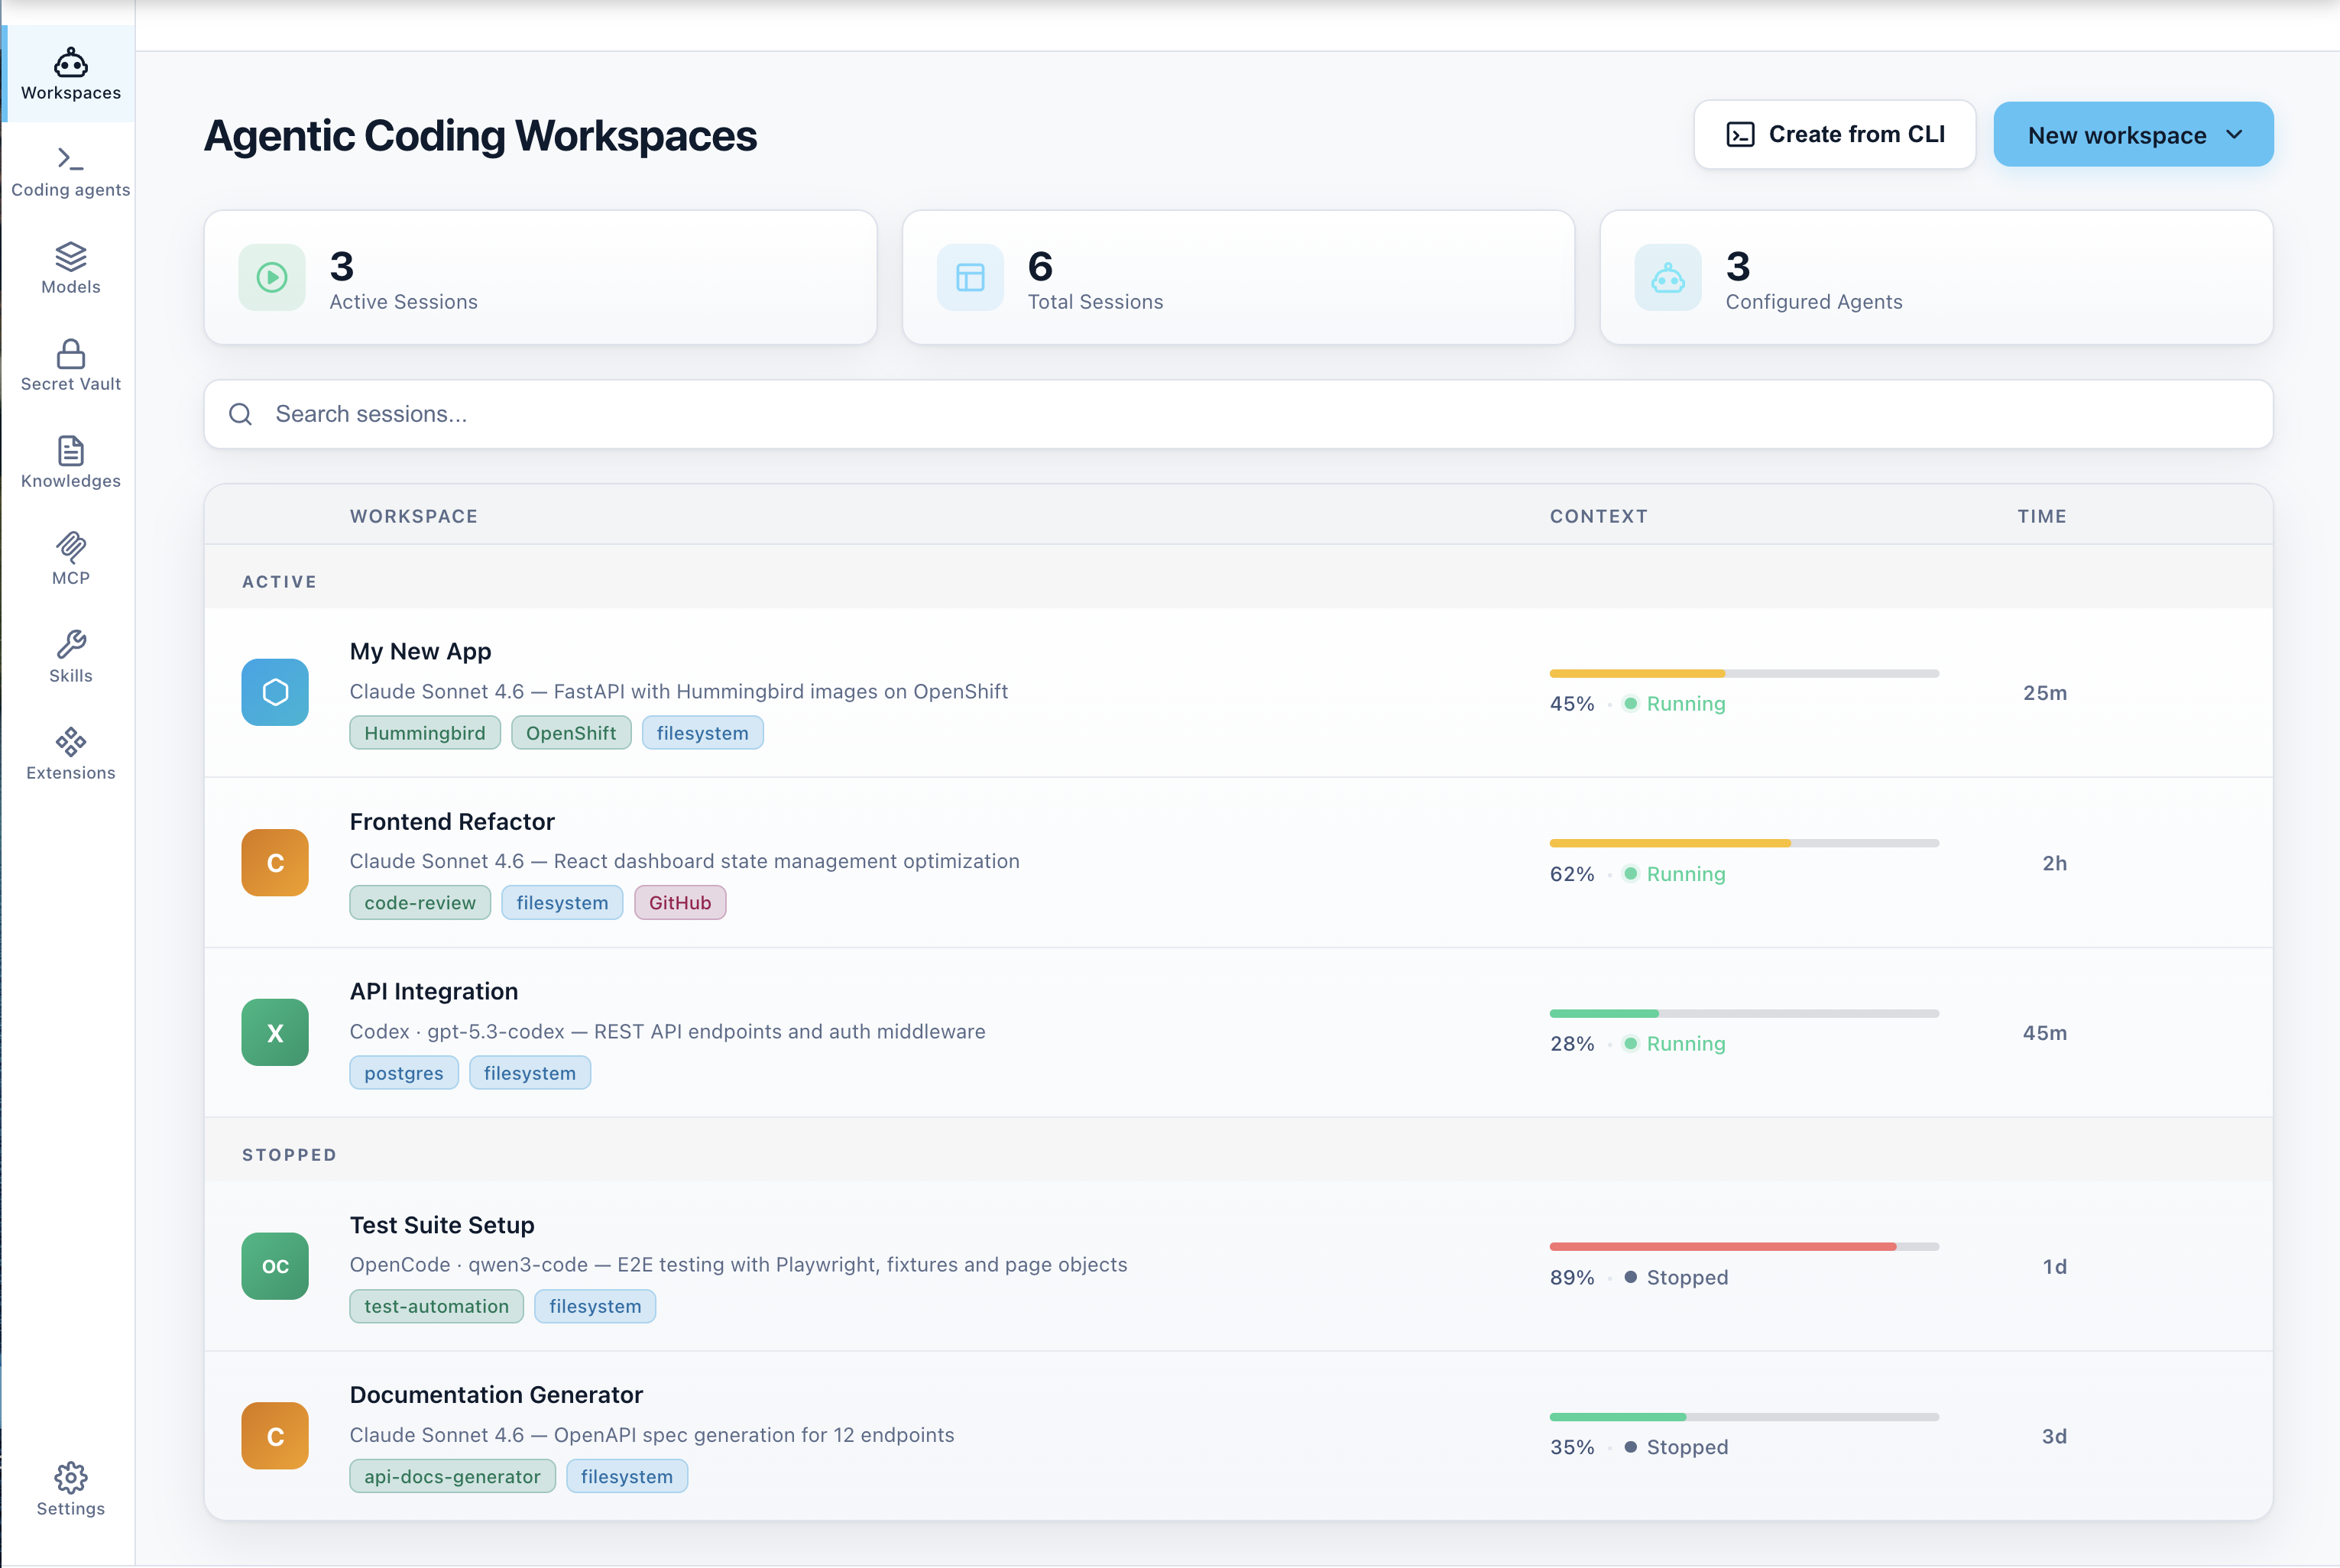Click the GitHub tag

coord(680,903)
